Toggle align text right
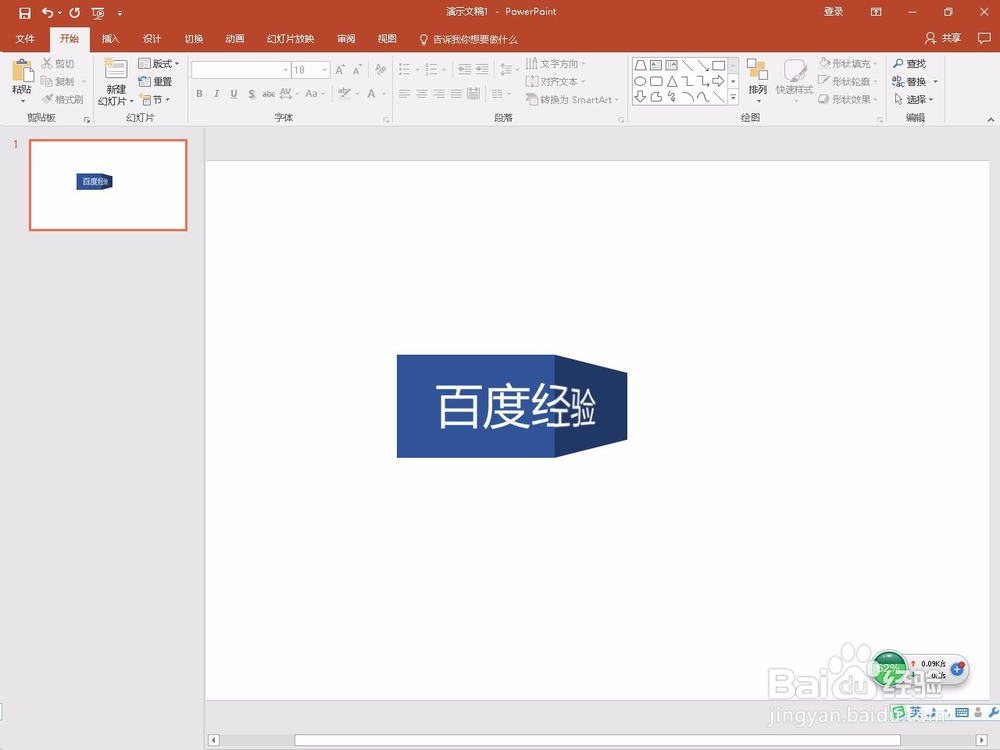1000x750 pixels. 439,94
